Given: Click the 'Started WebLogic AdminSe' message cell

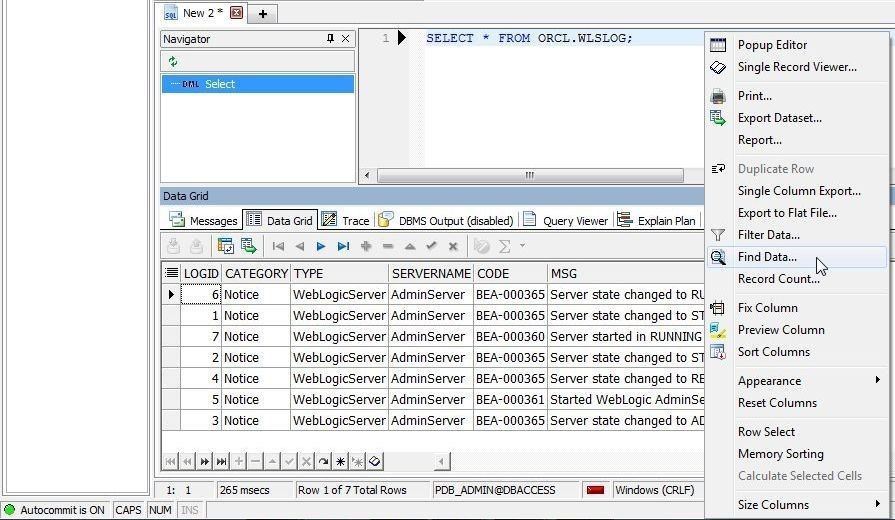Looking at the screenshot, I should click(626, 400).
